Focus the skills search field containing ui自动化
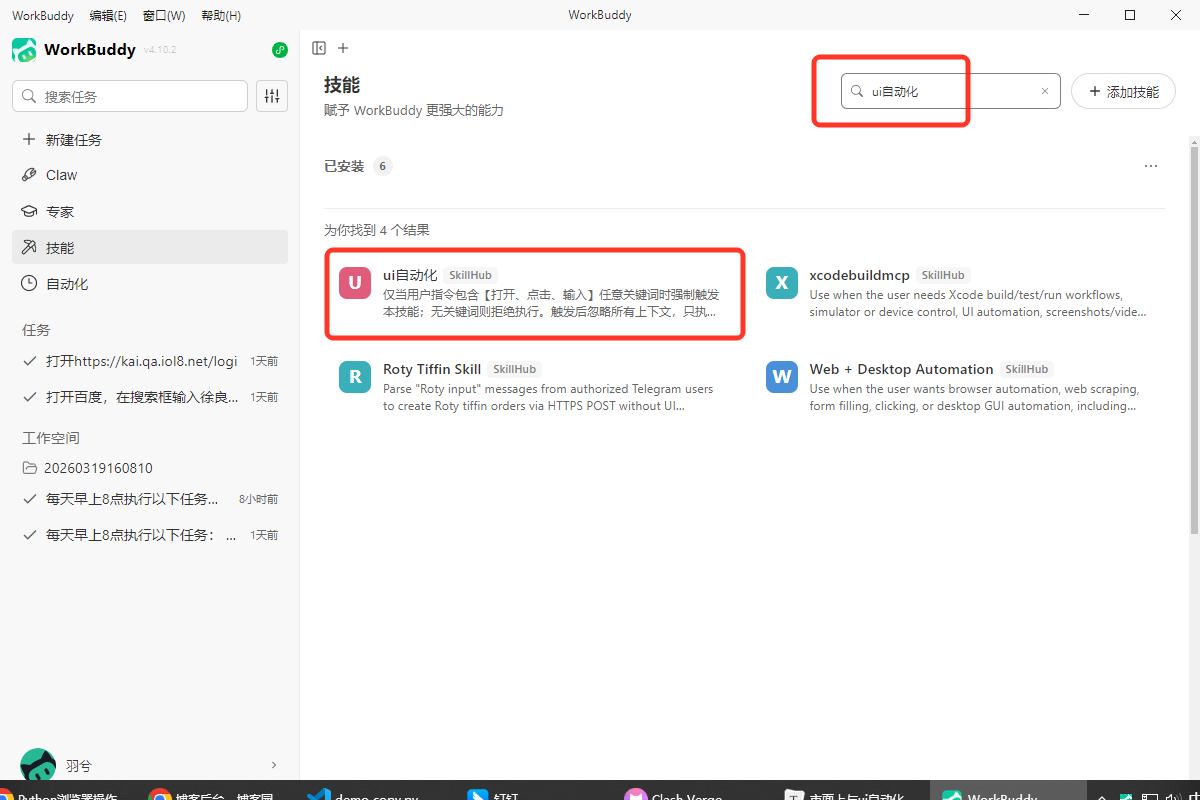 pos(951,91)
